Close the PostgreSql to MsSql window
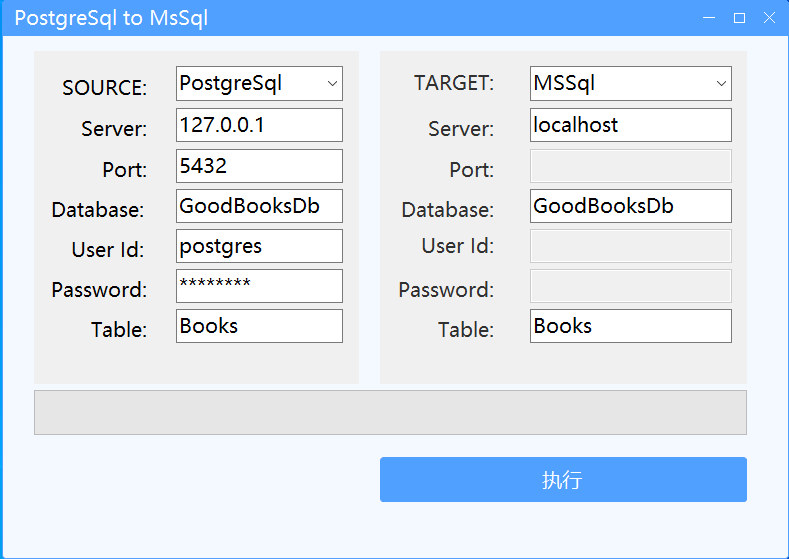This screenshot has width=789, height=559. click(769, 18)
